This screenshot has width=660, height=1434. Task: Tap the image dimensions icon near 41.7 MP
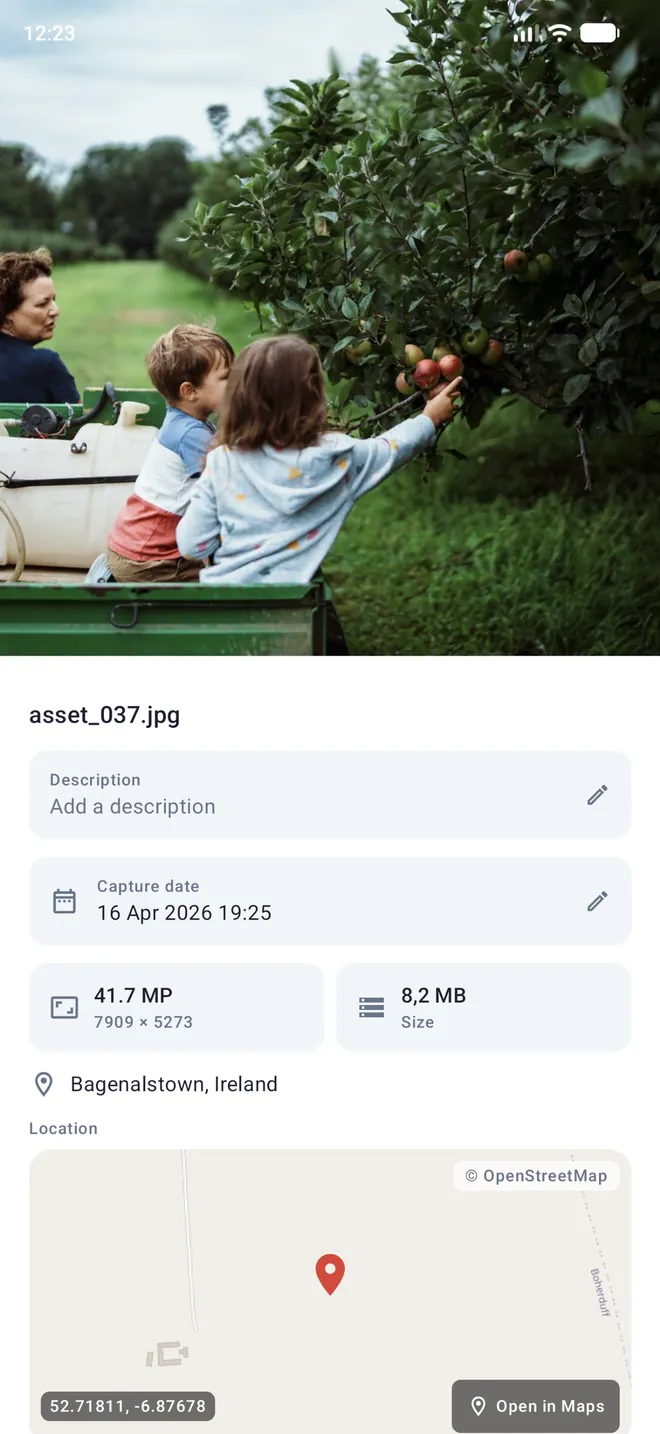click(x=64, y=1007)
